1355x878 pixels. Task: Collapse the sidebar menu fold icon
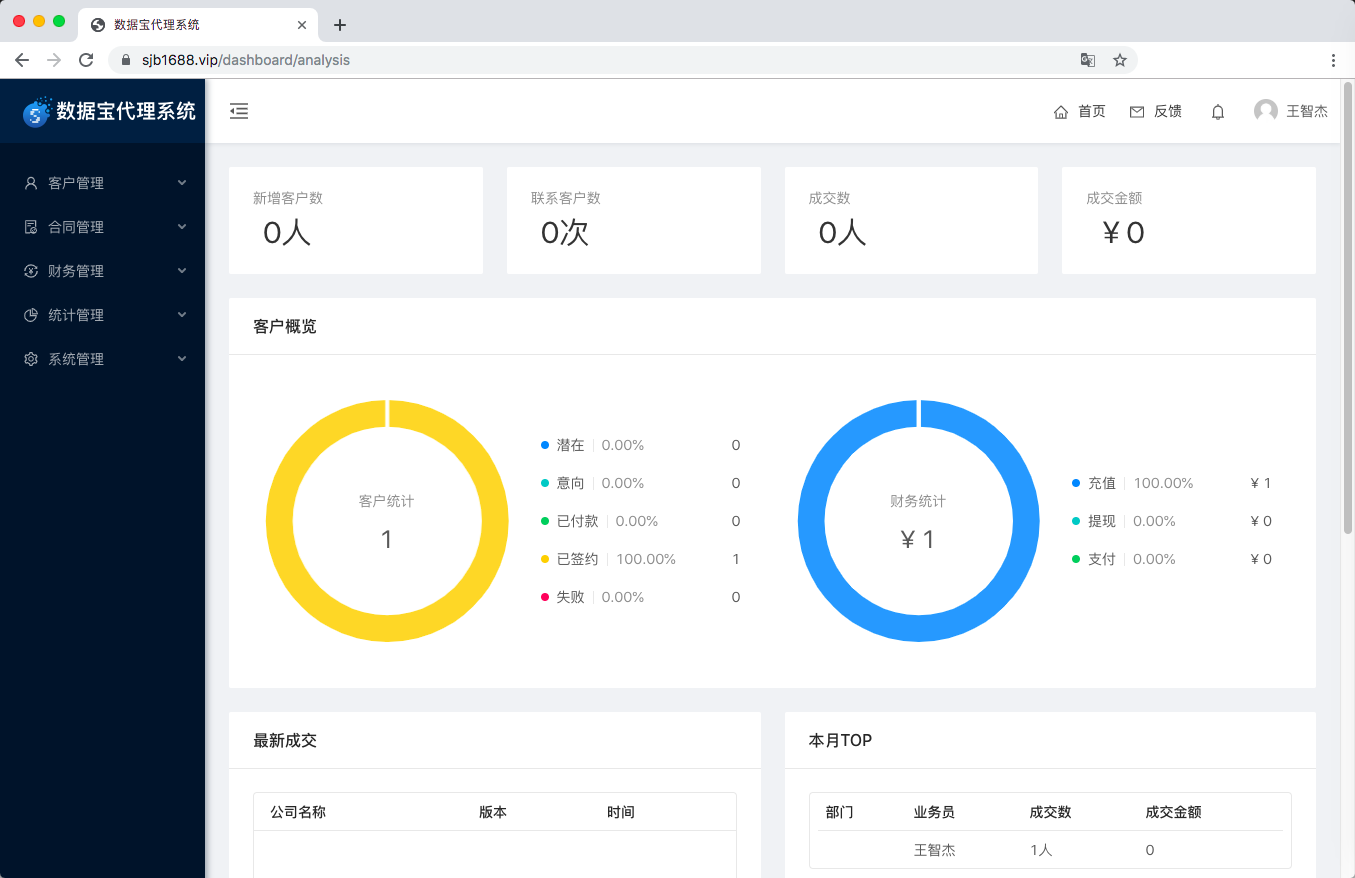click(239, 111)
